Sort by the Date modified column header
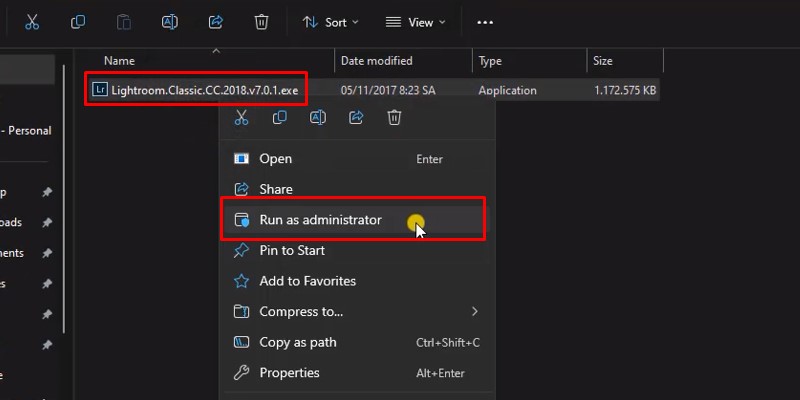 tap(377, 61)
